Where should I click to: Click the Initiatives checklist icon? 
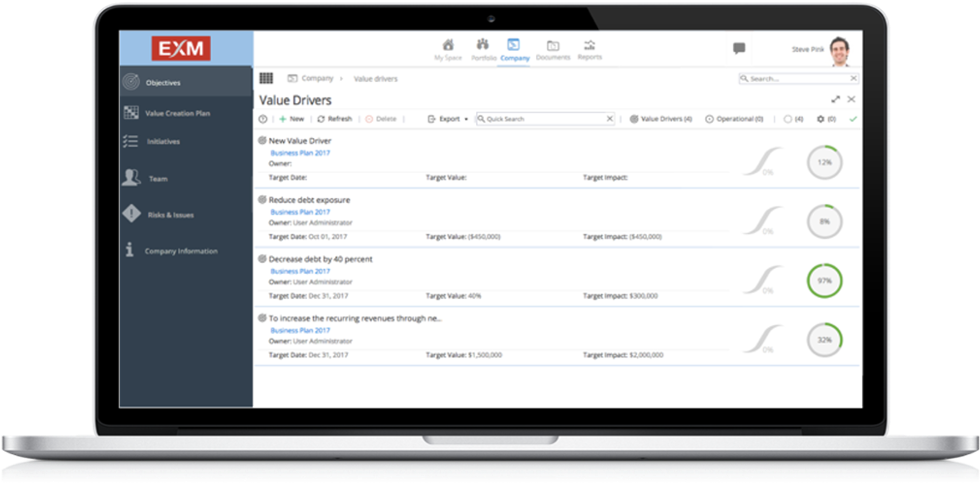click(x=131, y=141)
